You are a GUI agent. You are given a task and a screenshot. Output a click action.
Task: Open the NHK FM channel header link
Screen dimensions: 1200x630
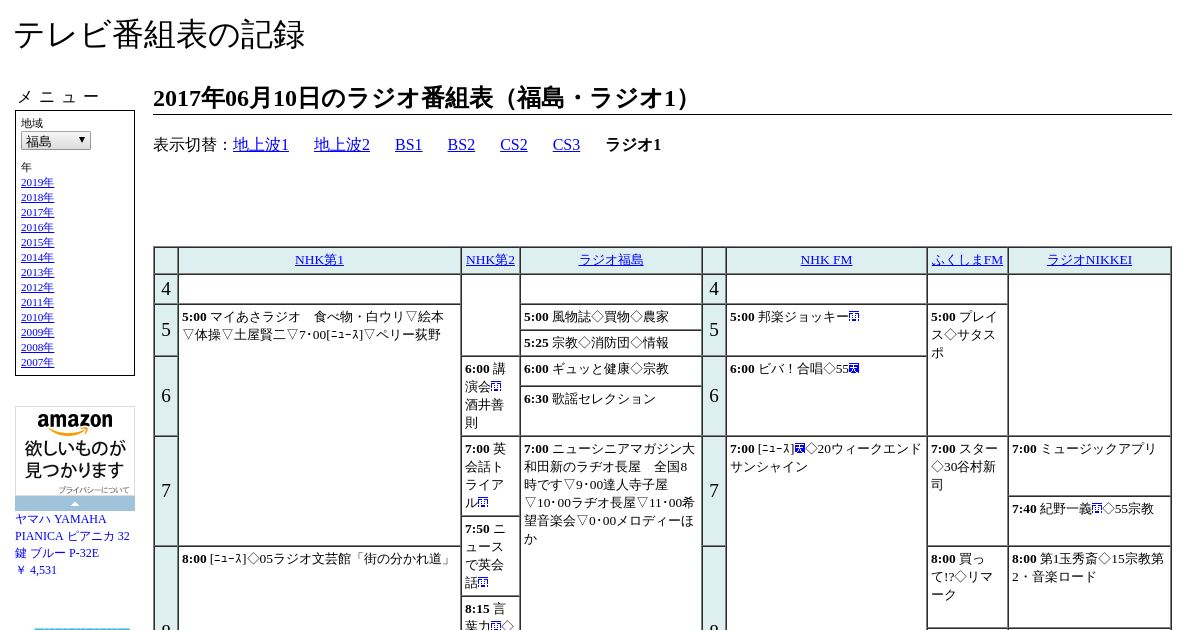click(x=826, y=260)
